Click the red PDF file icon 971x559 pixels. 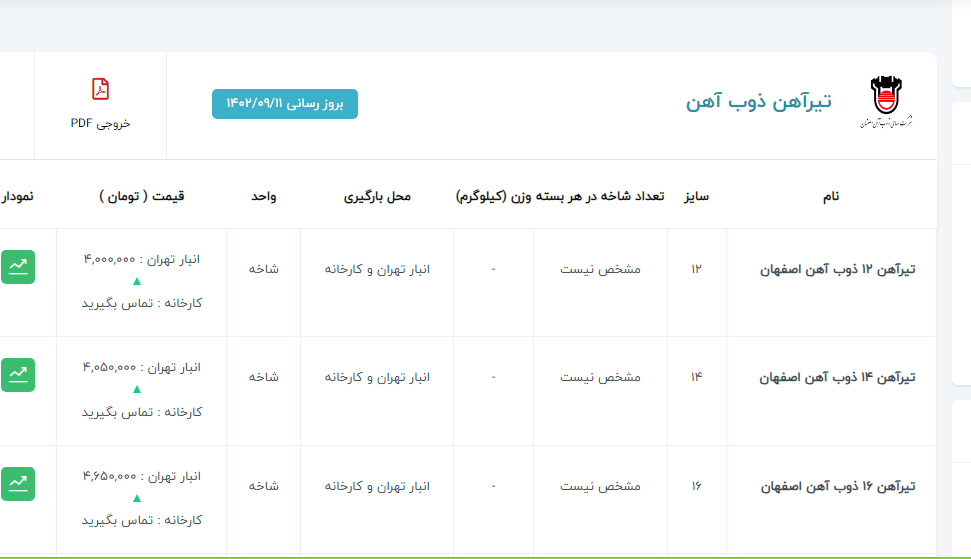[x=100, y=90]
